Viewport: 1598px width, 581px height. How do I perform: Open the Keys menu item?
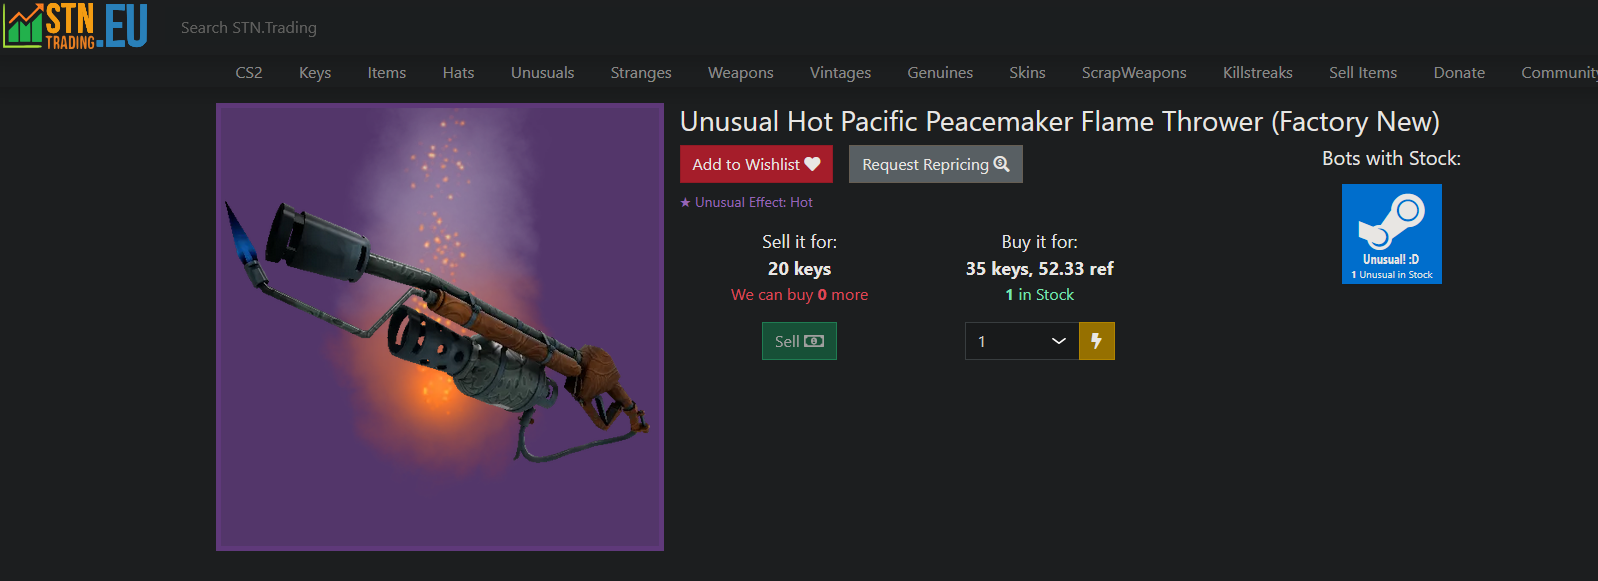point(315,73)
